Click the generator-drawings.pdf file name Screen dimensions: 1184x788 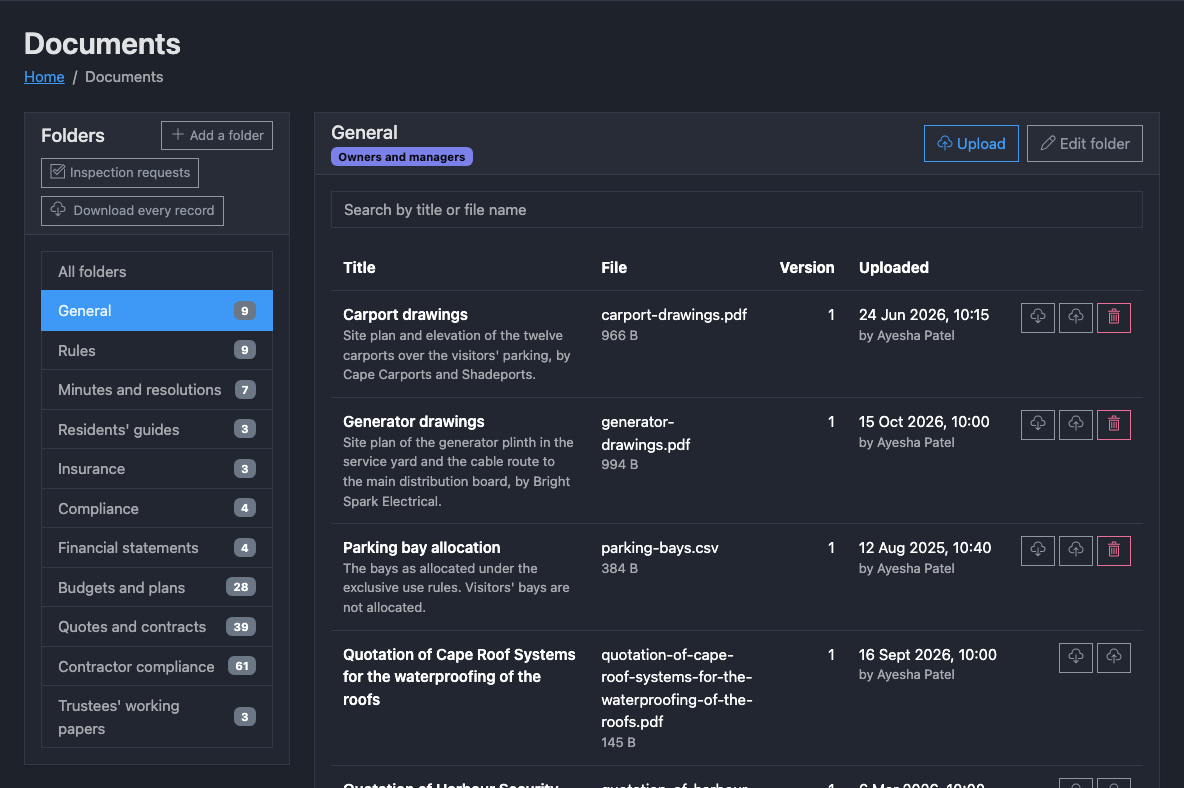pos(646,433)
